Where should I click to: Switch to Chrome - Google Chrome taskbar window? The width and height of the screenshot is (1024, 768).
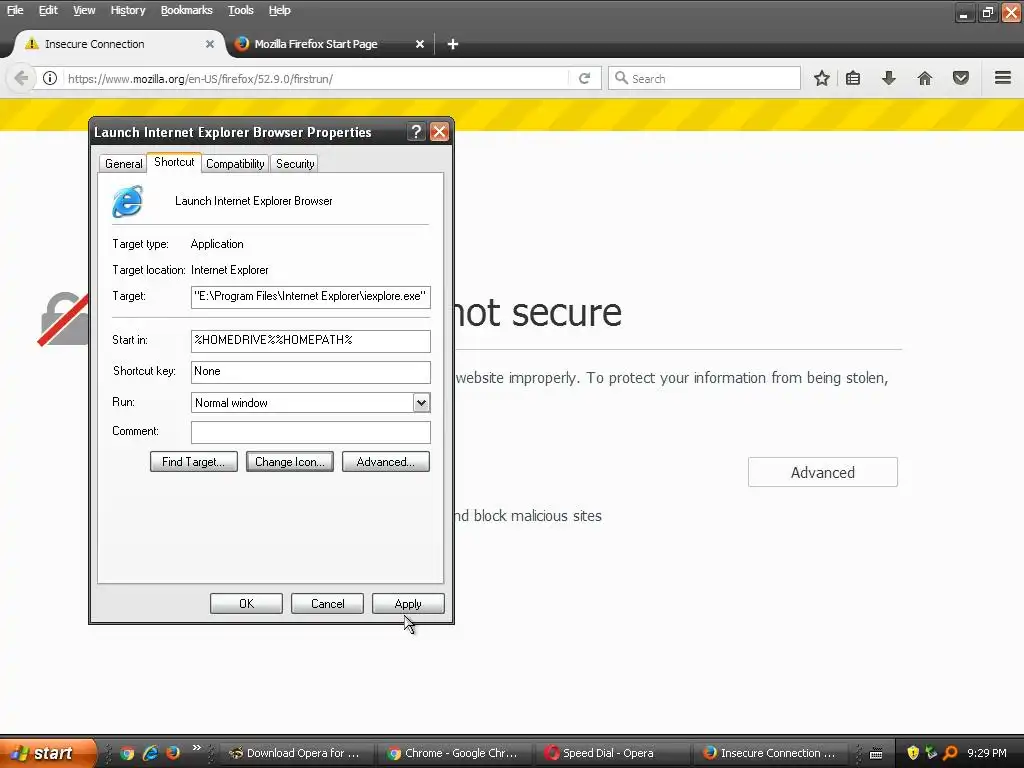point(455,753)
